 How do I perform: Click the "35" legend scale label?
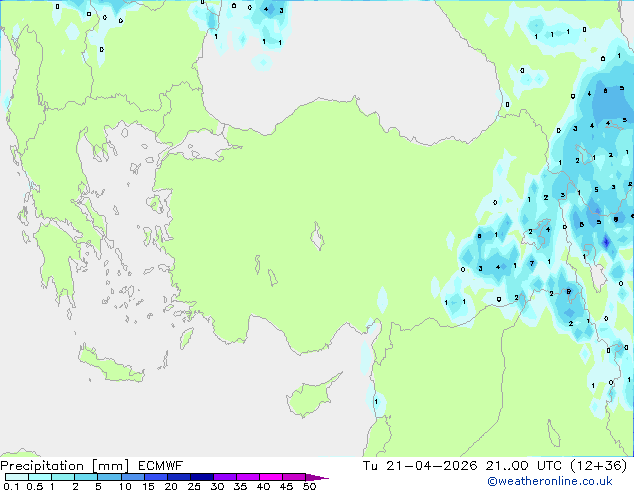240,486
